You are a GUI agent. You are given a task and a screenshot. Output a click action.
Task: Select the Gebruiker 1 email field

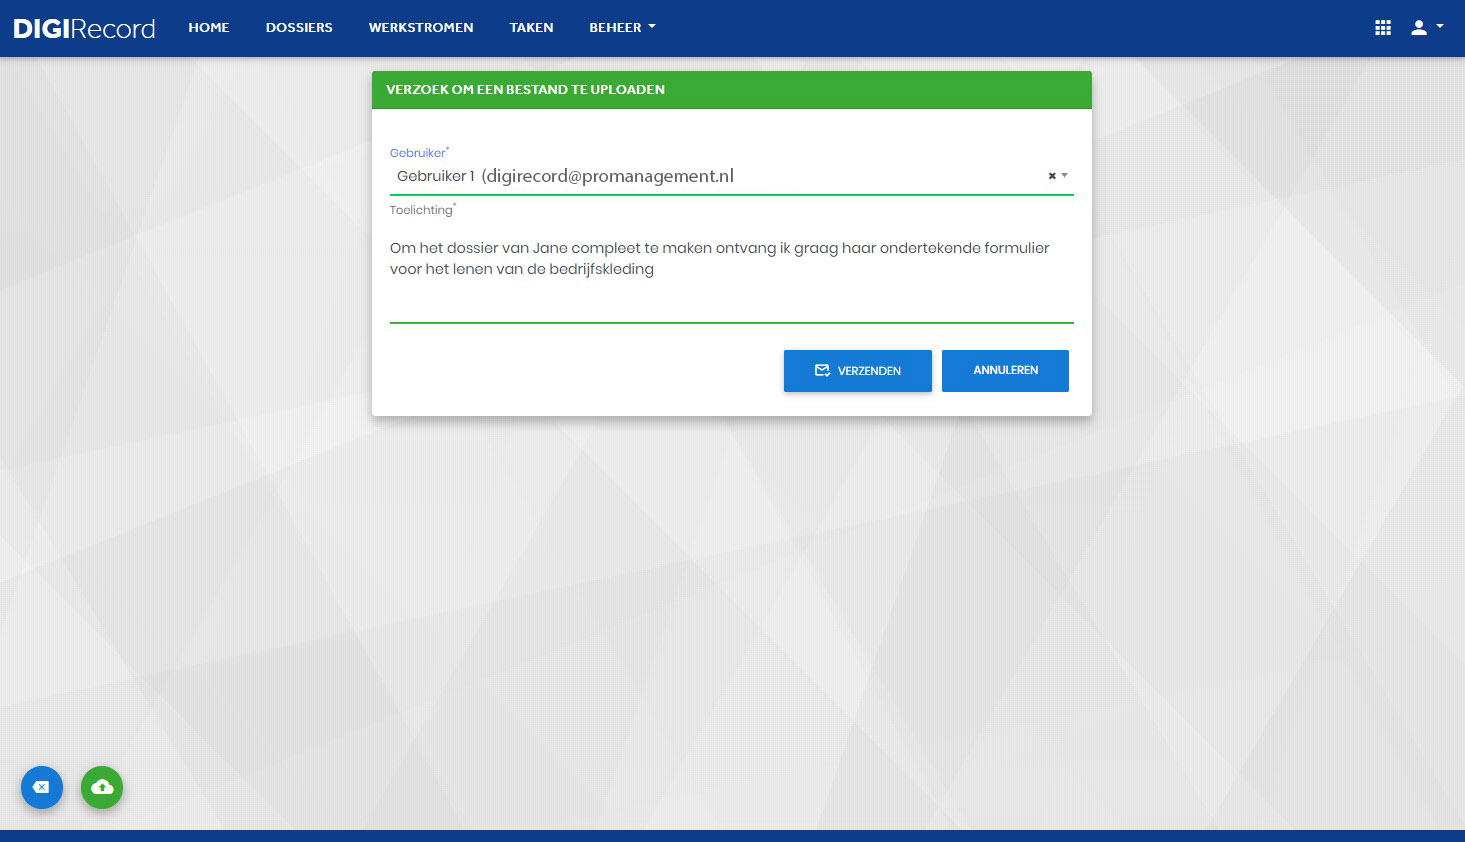(716, 176)
